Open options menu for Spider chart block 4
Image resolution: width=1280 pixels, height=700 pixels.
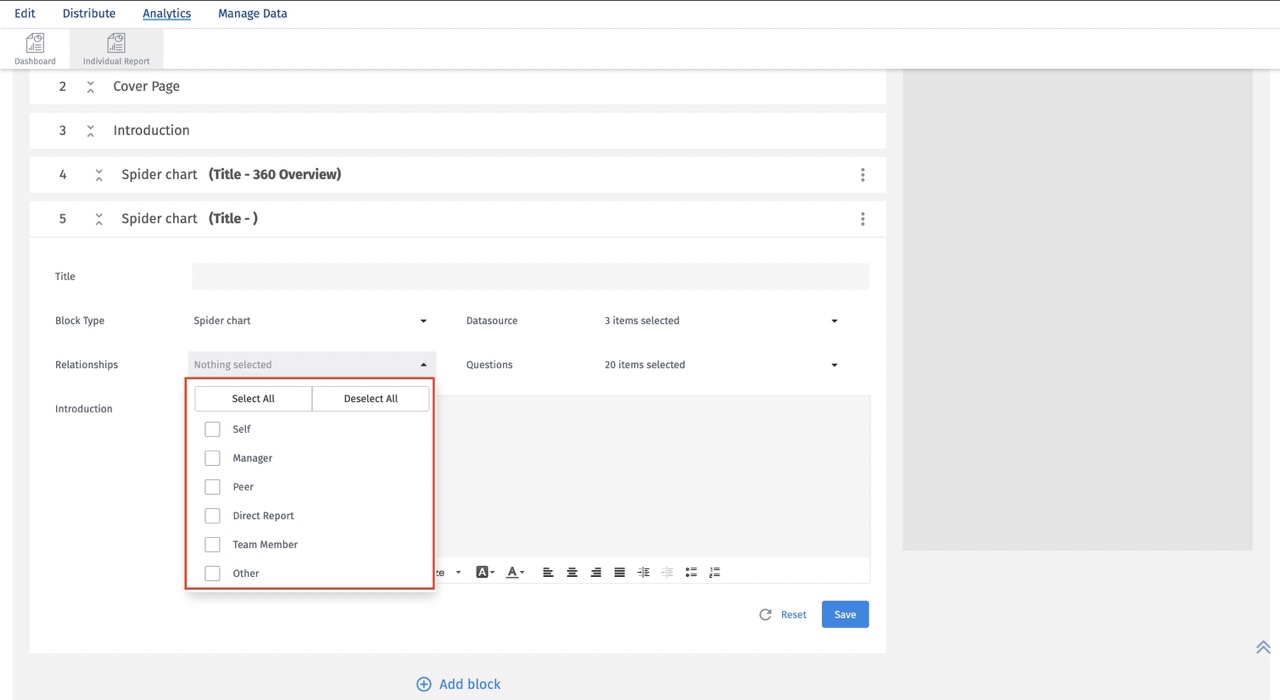click(862, 174)
